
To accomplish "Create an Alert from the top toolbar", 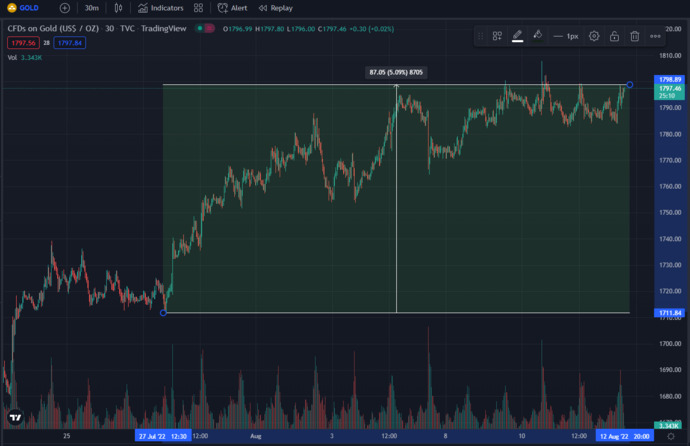I will pos(232,8).
